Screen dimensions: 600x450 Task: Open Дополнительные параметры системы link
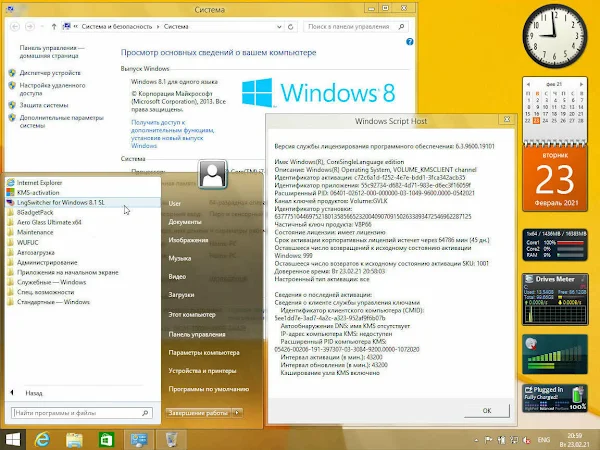coord(62,122)
